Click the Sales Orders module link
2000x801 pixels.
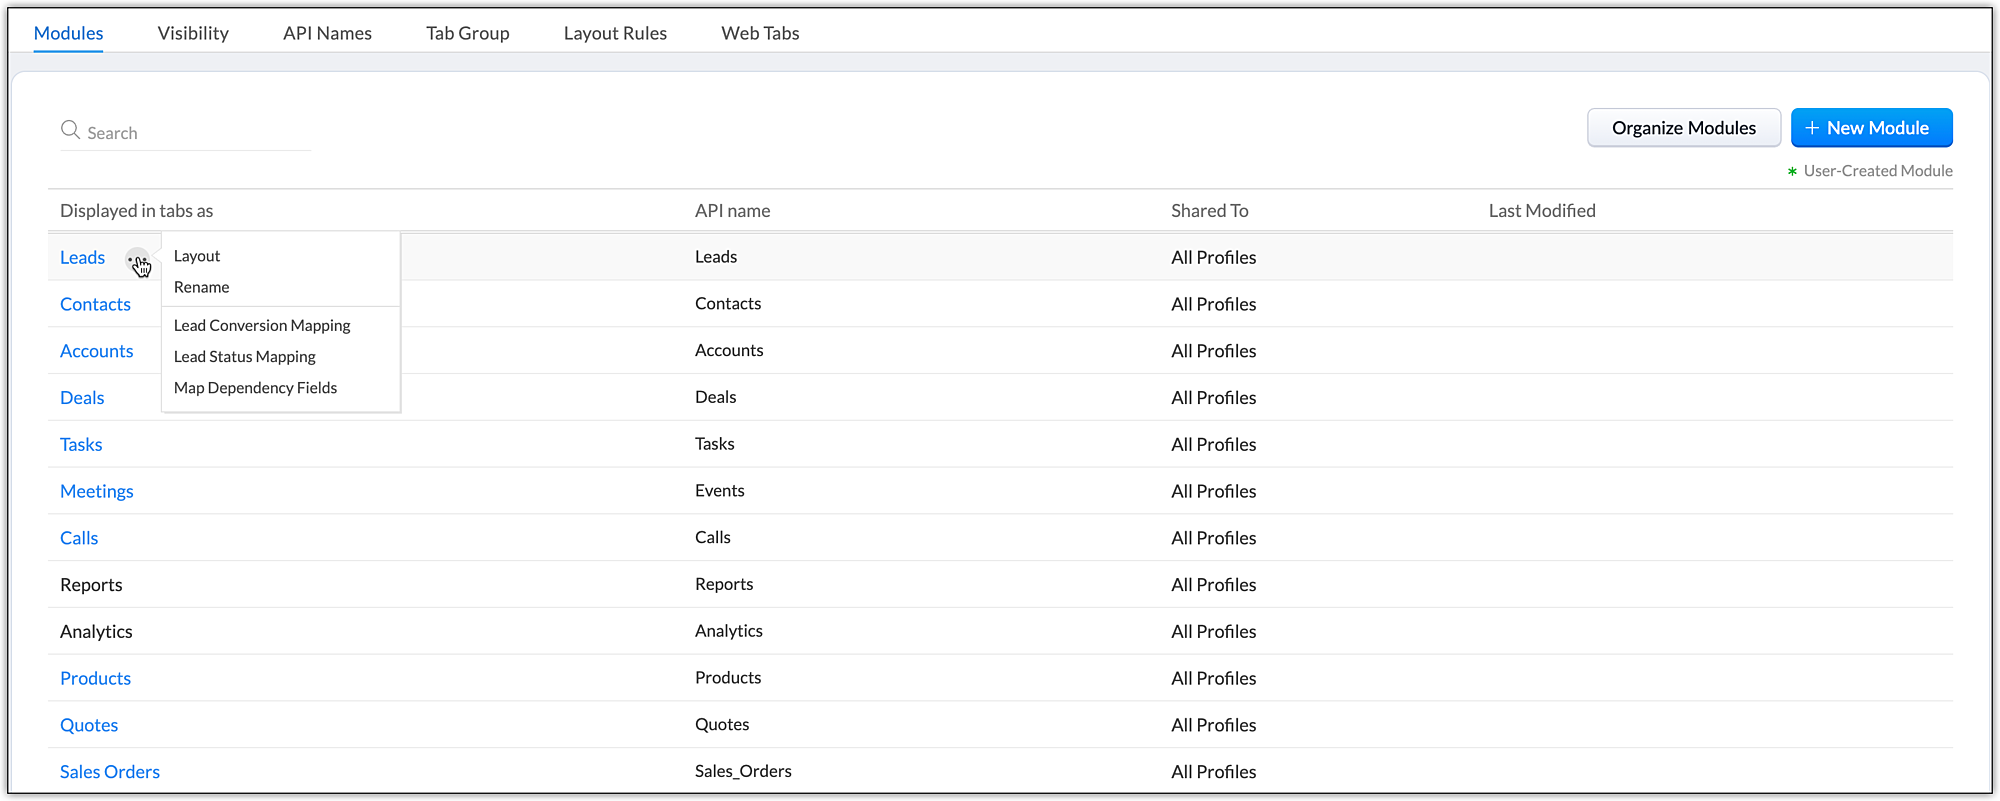(x=110, y=771)
